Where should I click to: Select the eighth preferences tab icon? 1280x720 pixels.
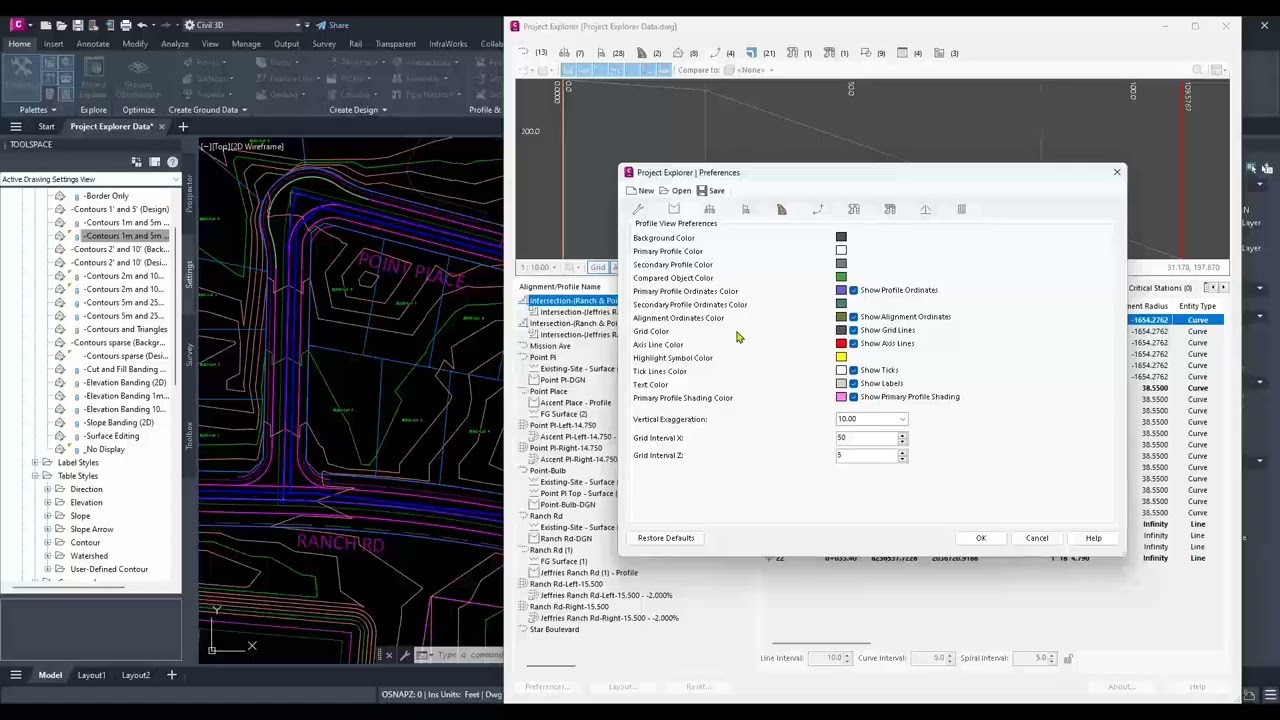pos(890,209)
